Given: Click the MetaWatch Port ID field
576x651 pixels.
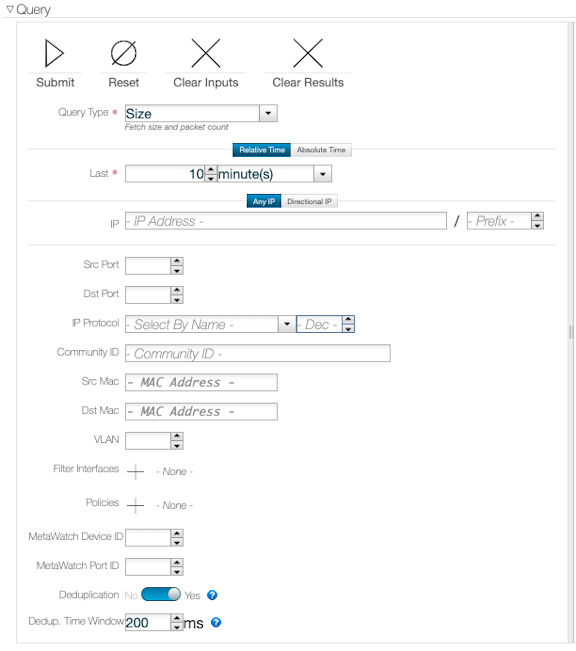Looking at the screenshot, I should [x=148, y=567].
